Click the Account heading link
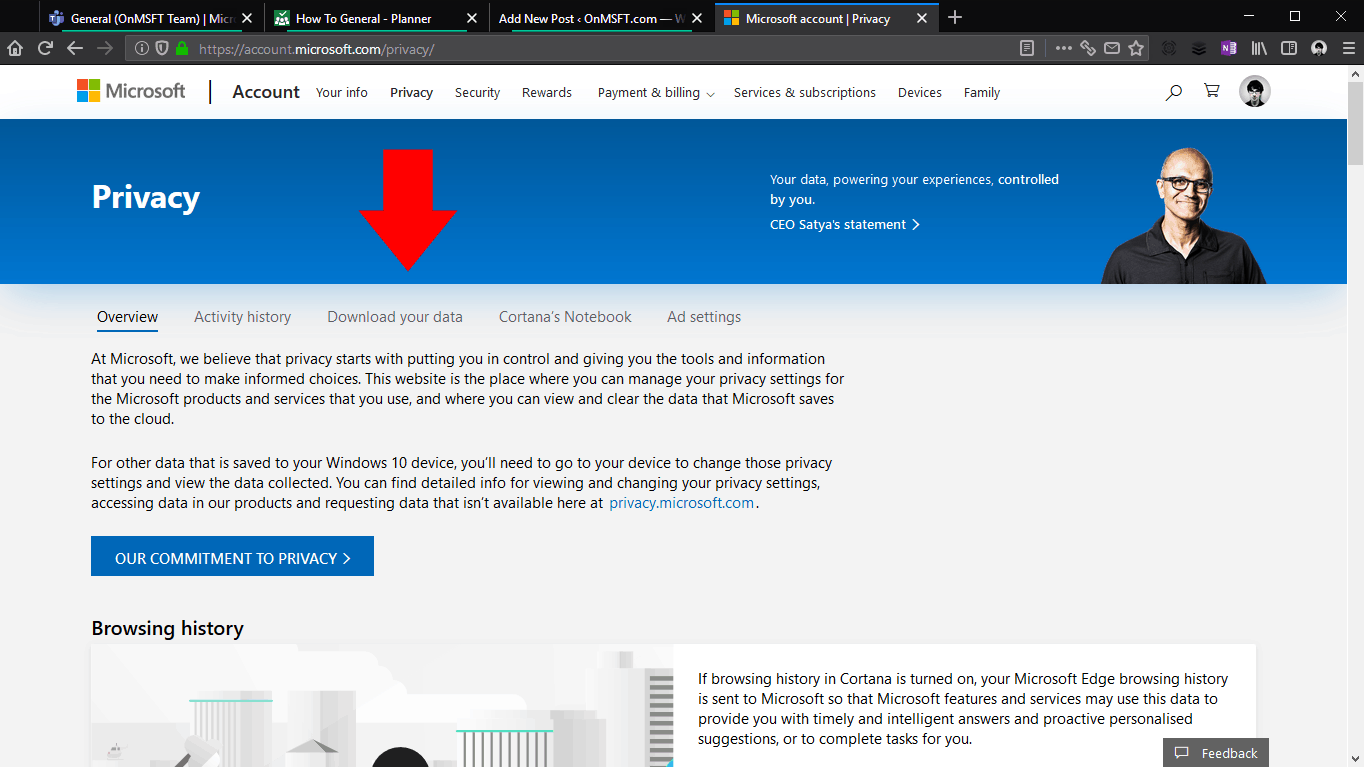 (266, 92)
